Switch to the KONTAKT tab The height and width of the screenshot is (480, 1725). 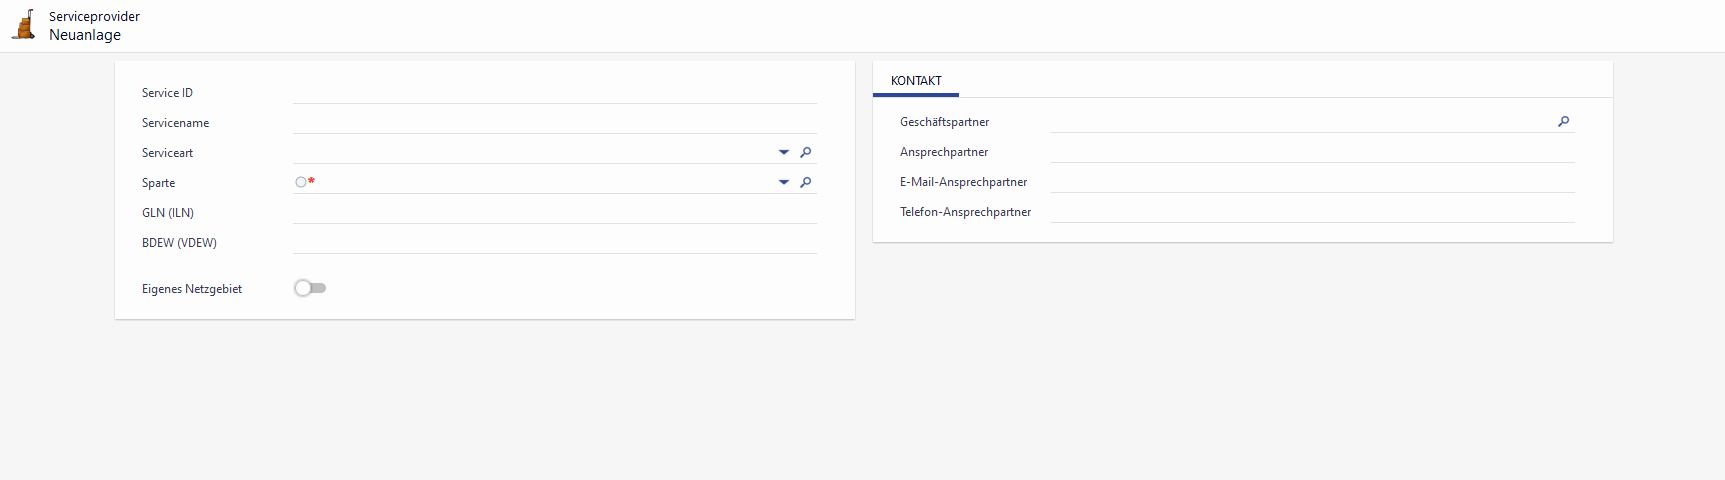[916, 81]
